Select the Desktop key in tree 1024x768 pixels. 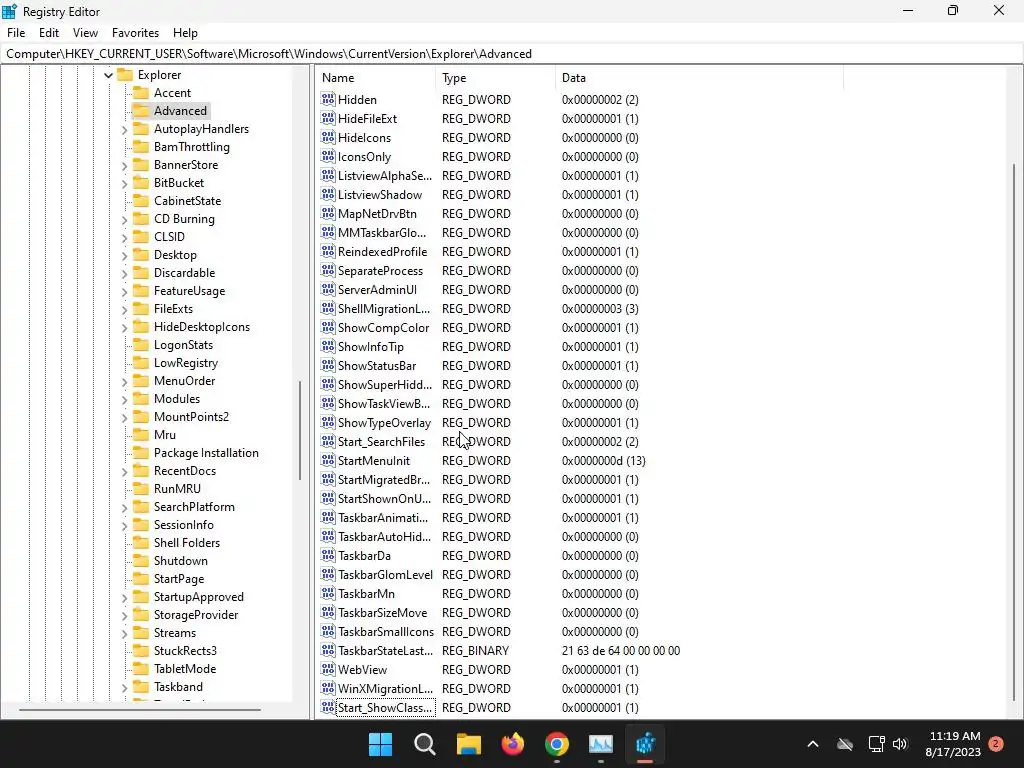coord(175,255)
